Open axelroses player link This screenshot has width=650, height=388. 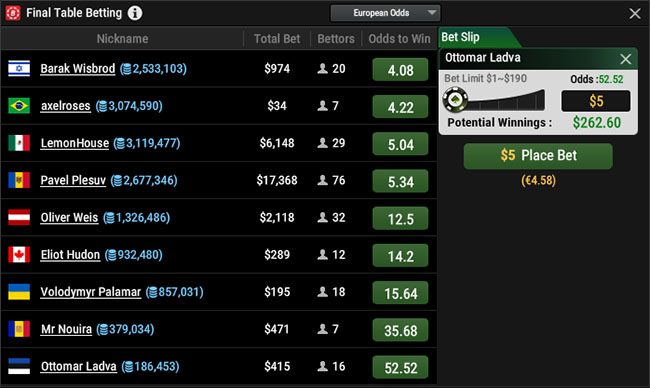[65, 106]
